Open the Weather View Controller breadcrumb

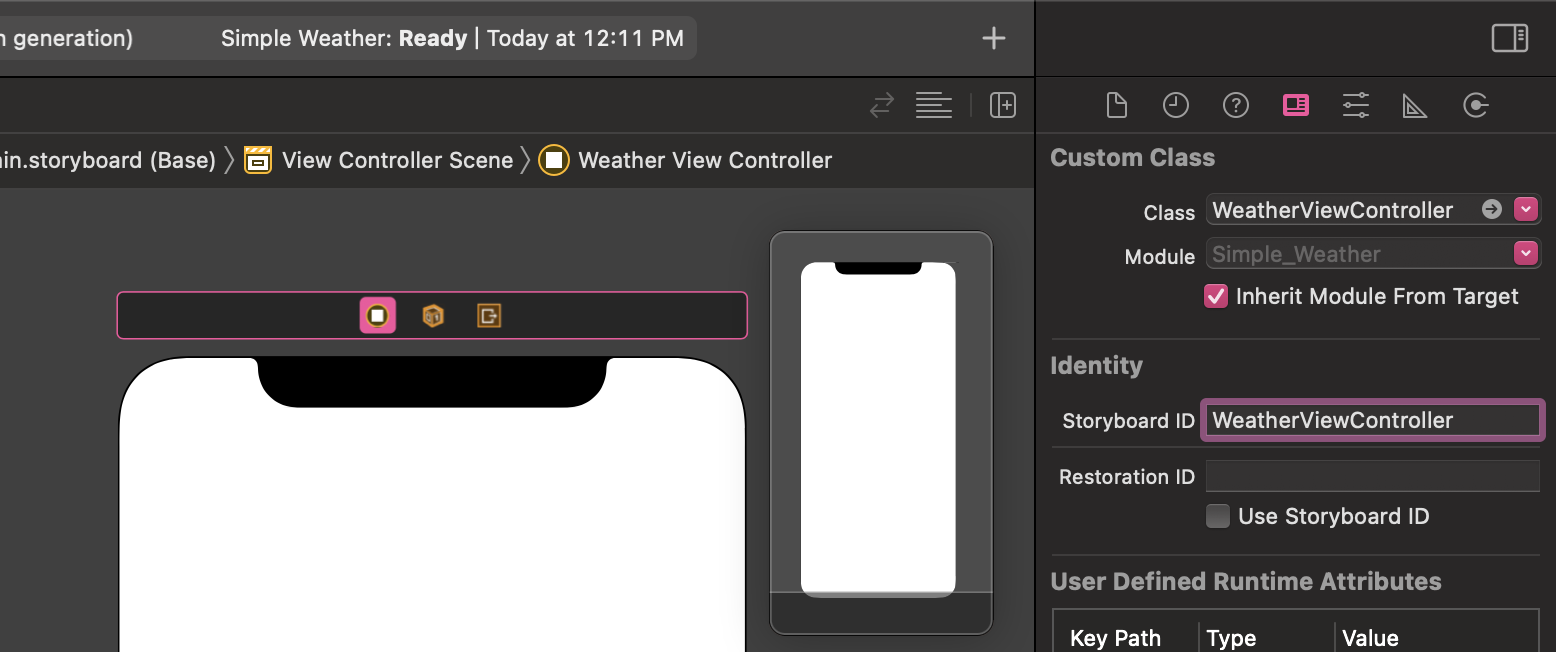tap(705, 160)
